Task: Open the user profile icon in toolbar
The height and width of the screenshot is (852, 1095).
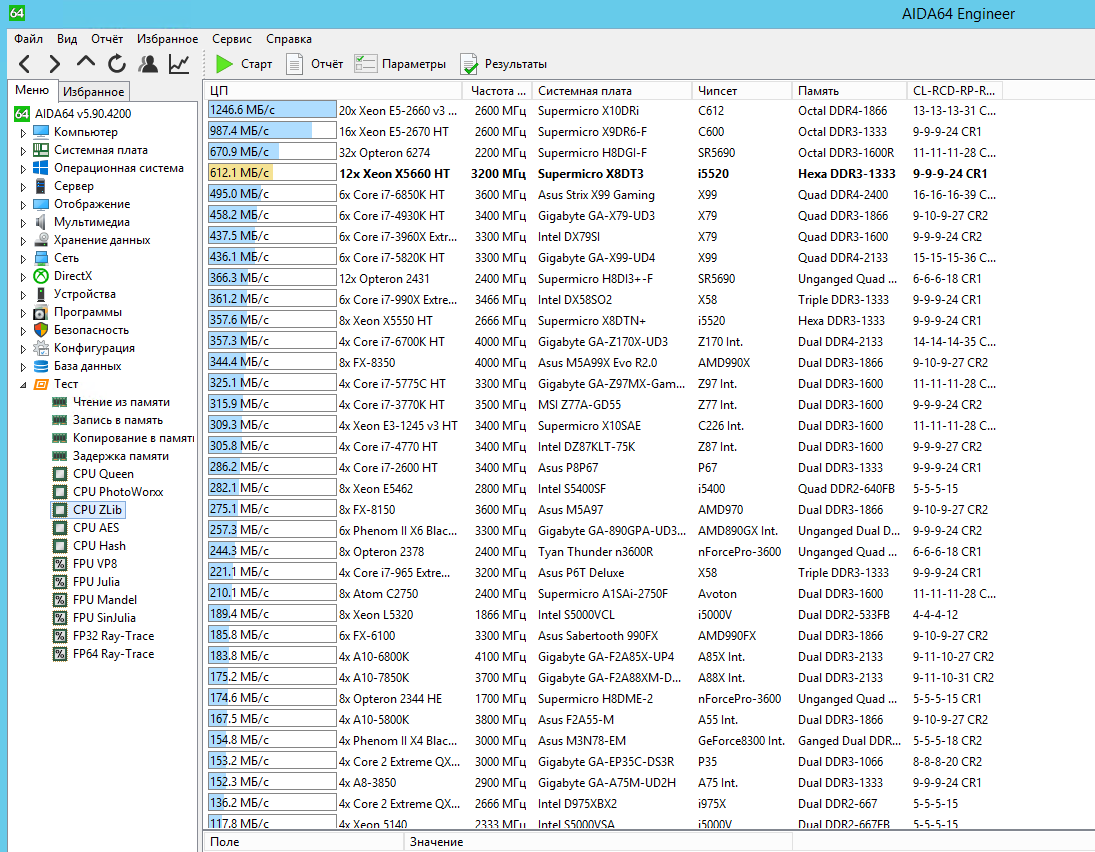Action: [147, 64]
